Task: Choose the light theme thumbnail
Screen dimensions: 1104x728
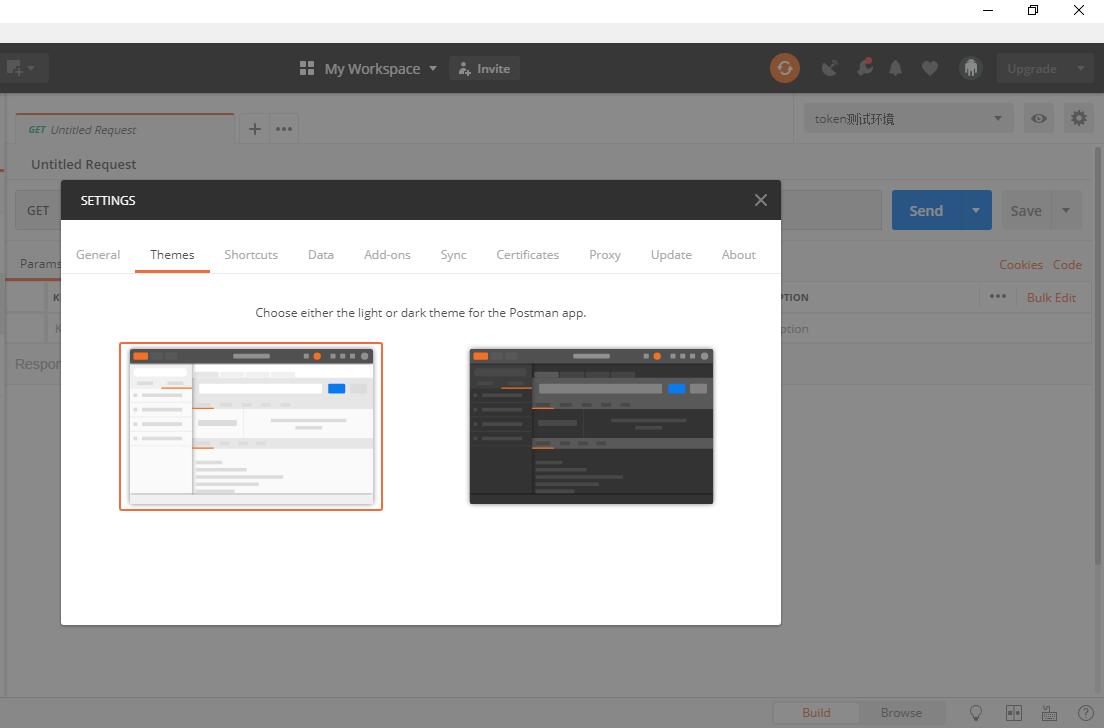Action: (x=251, y=426)
